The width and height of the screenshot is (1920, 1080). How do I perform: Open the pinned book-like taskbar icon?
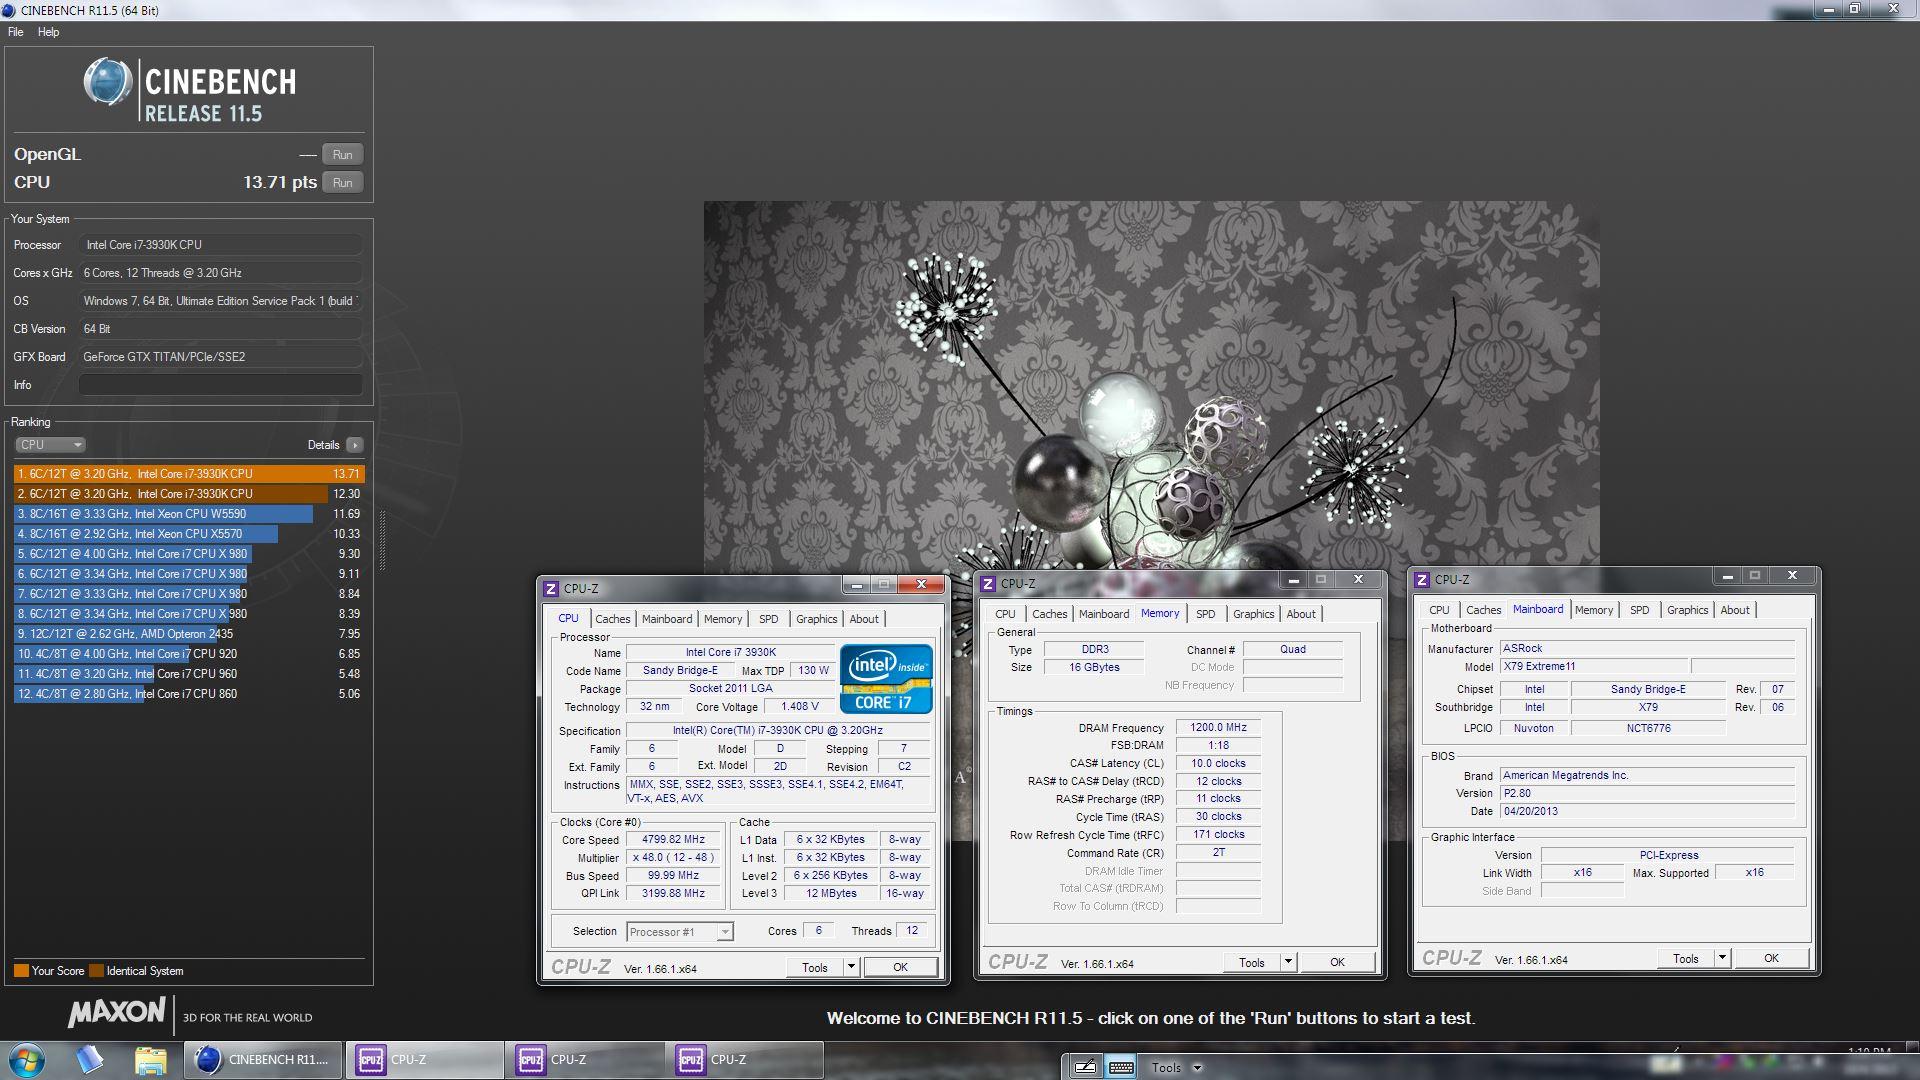89,1060
